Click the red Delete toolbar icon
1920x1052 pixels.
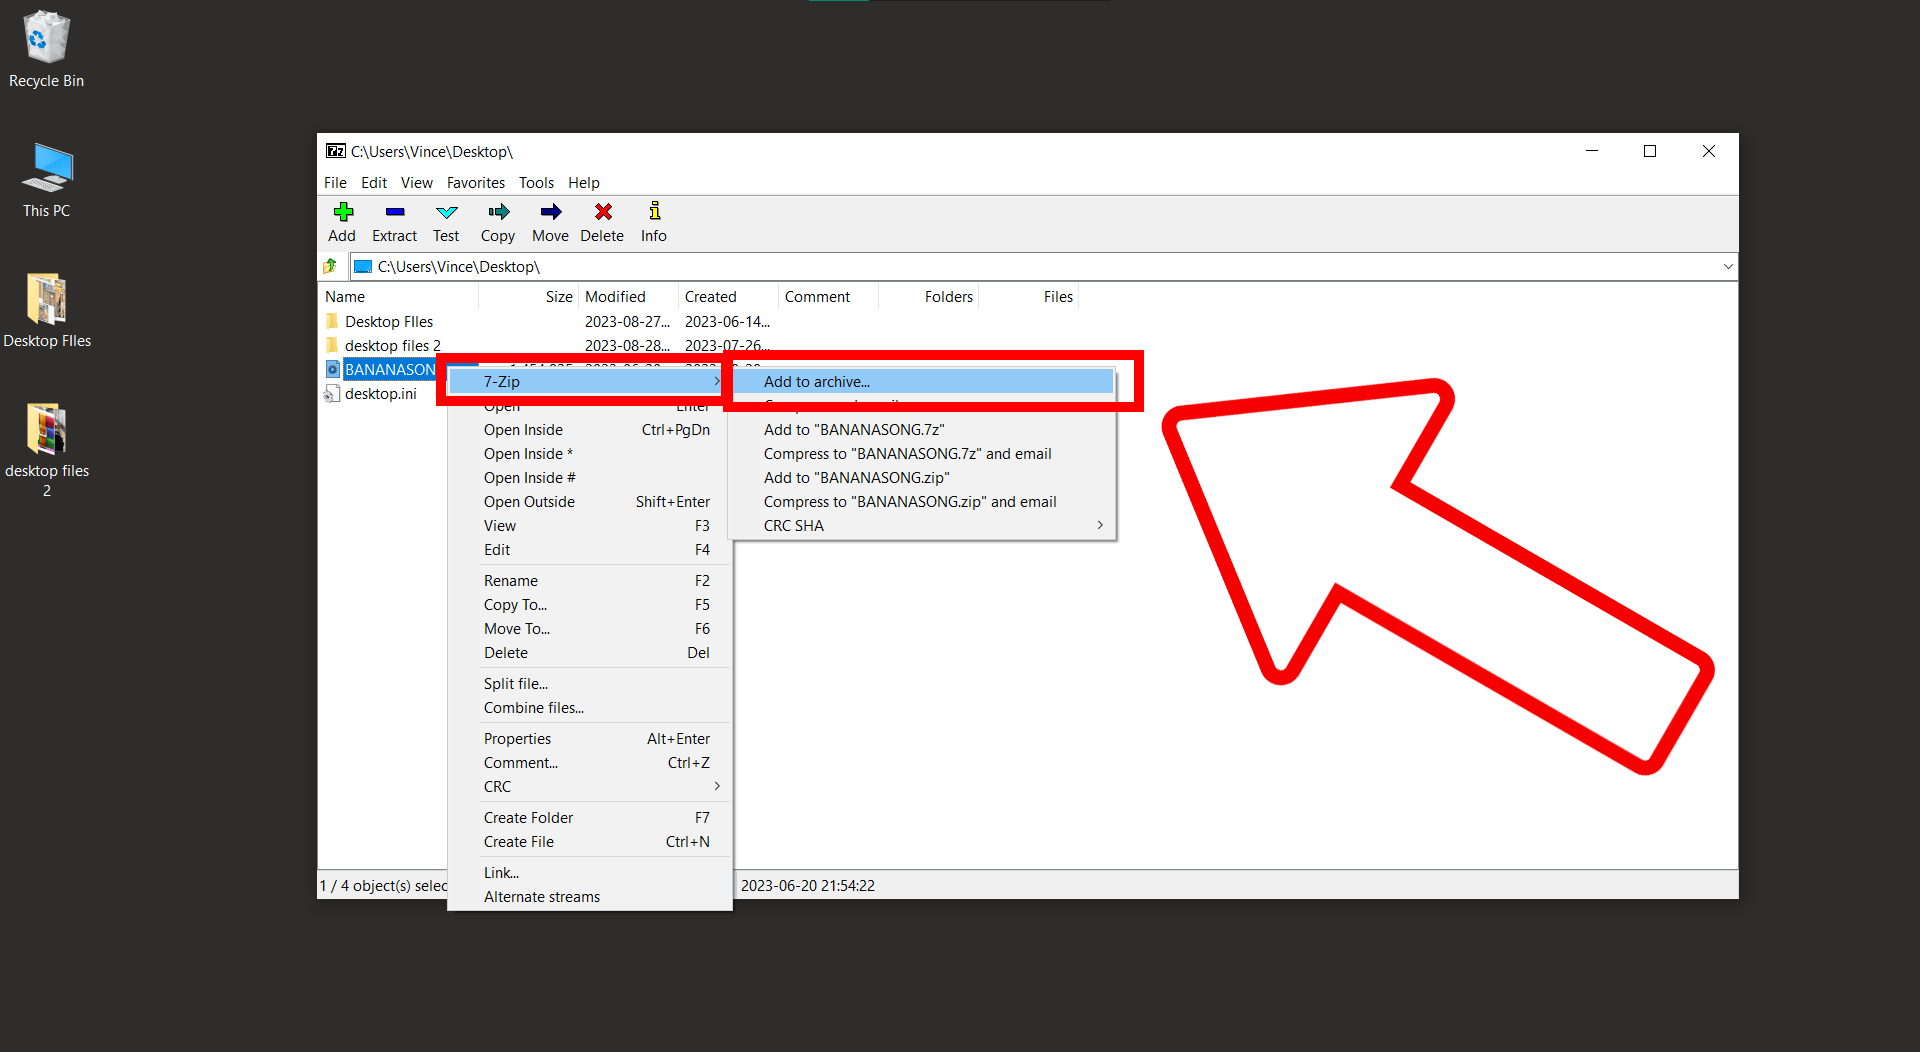pos(602,220)
